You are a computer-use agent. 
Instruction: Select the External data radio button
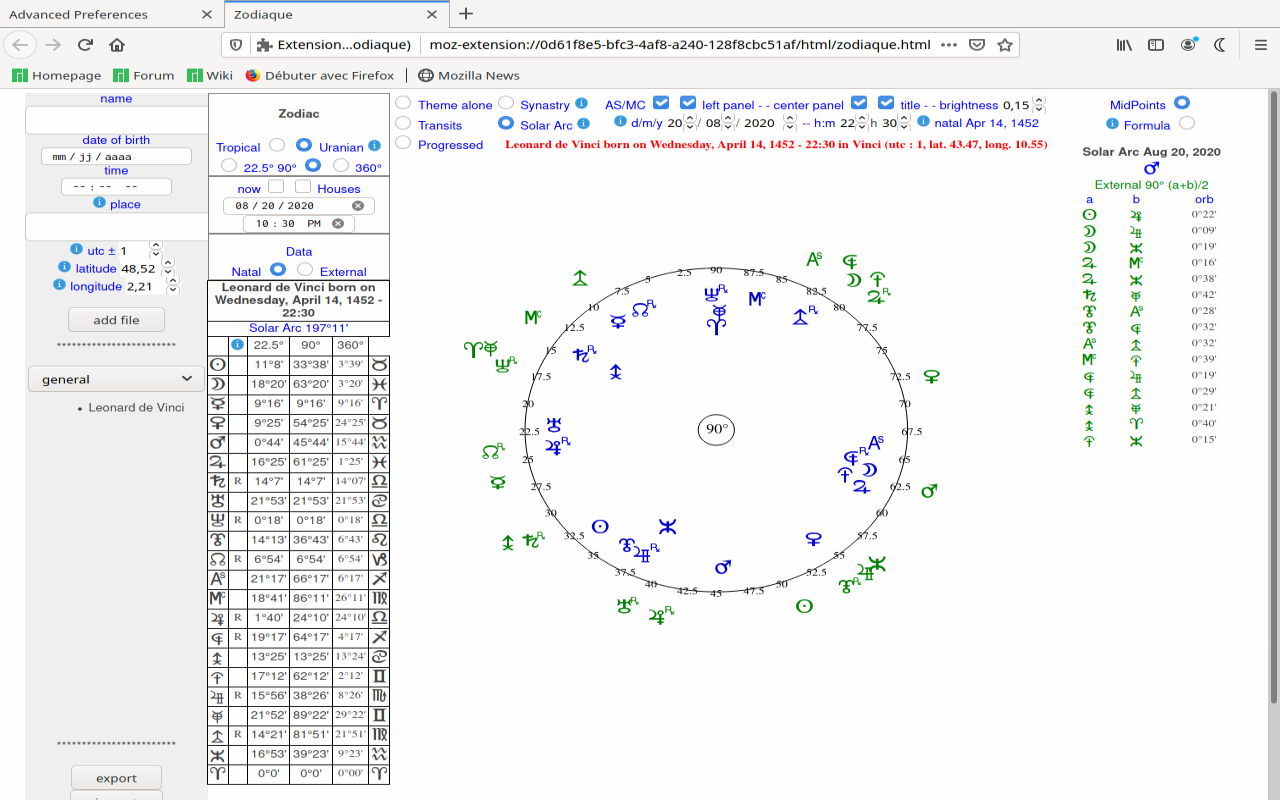pyautogui.click(x=305, y=269)
